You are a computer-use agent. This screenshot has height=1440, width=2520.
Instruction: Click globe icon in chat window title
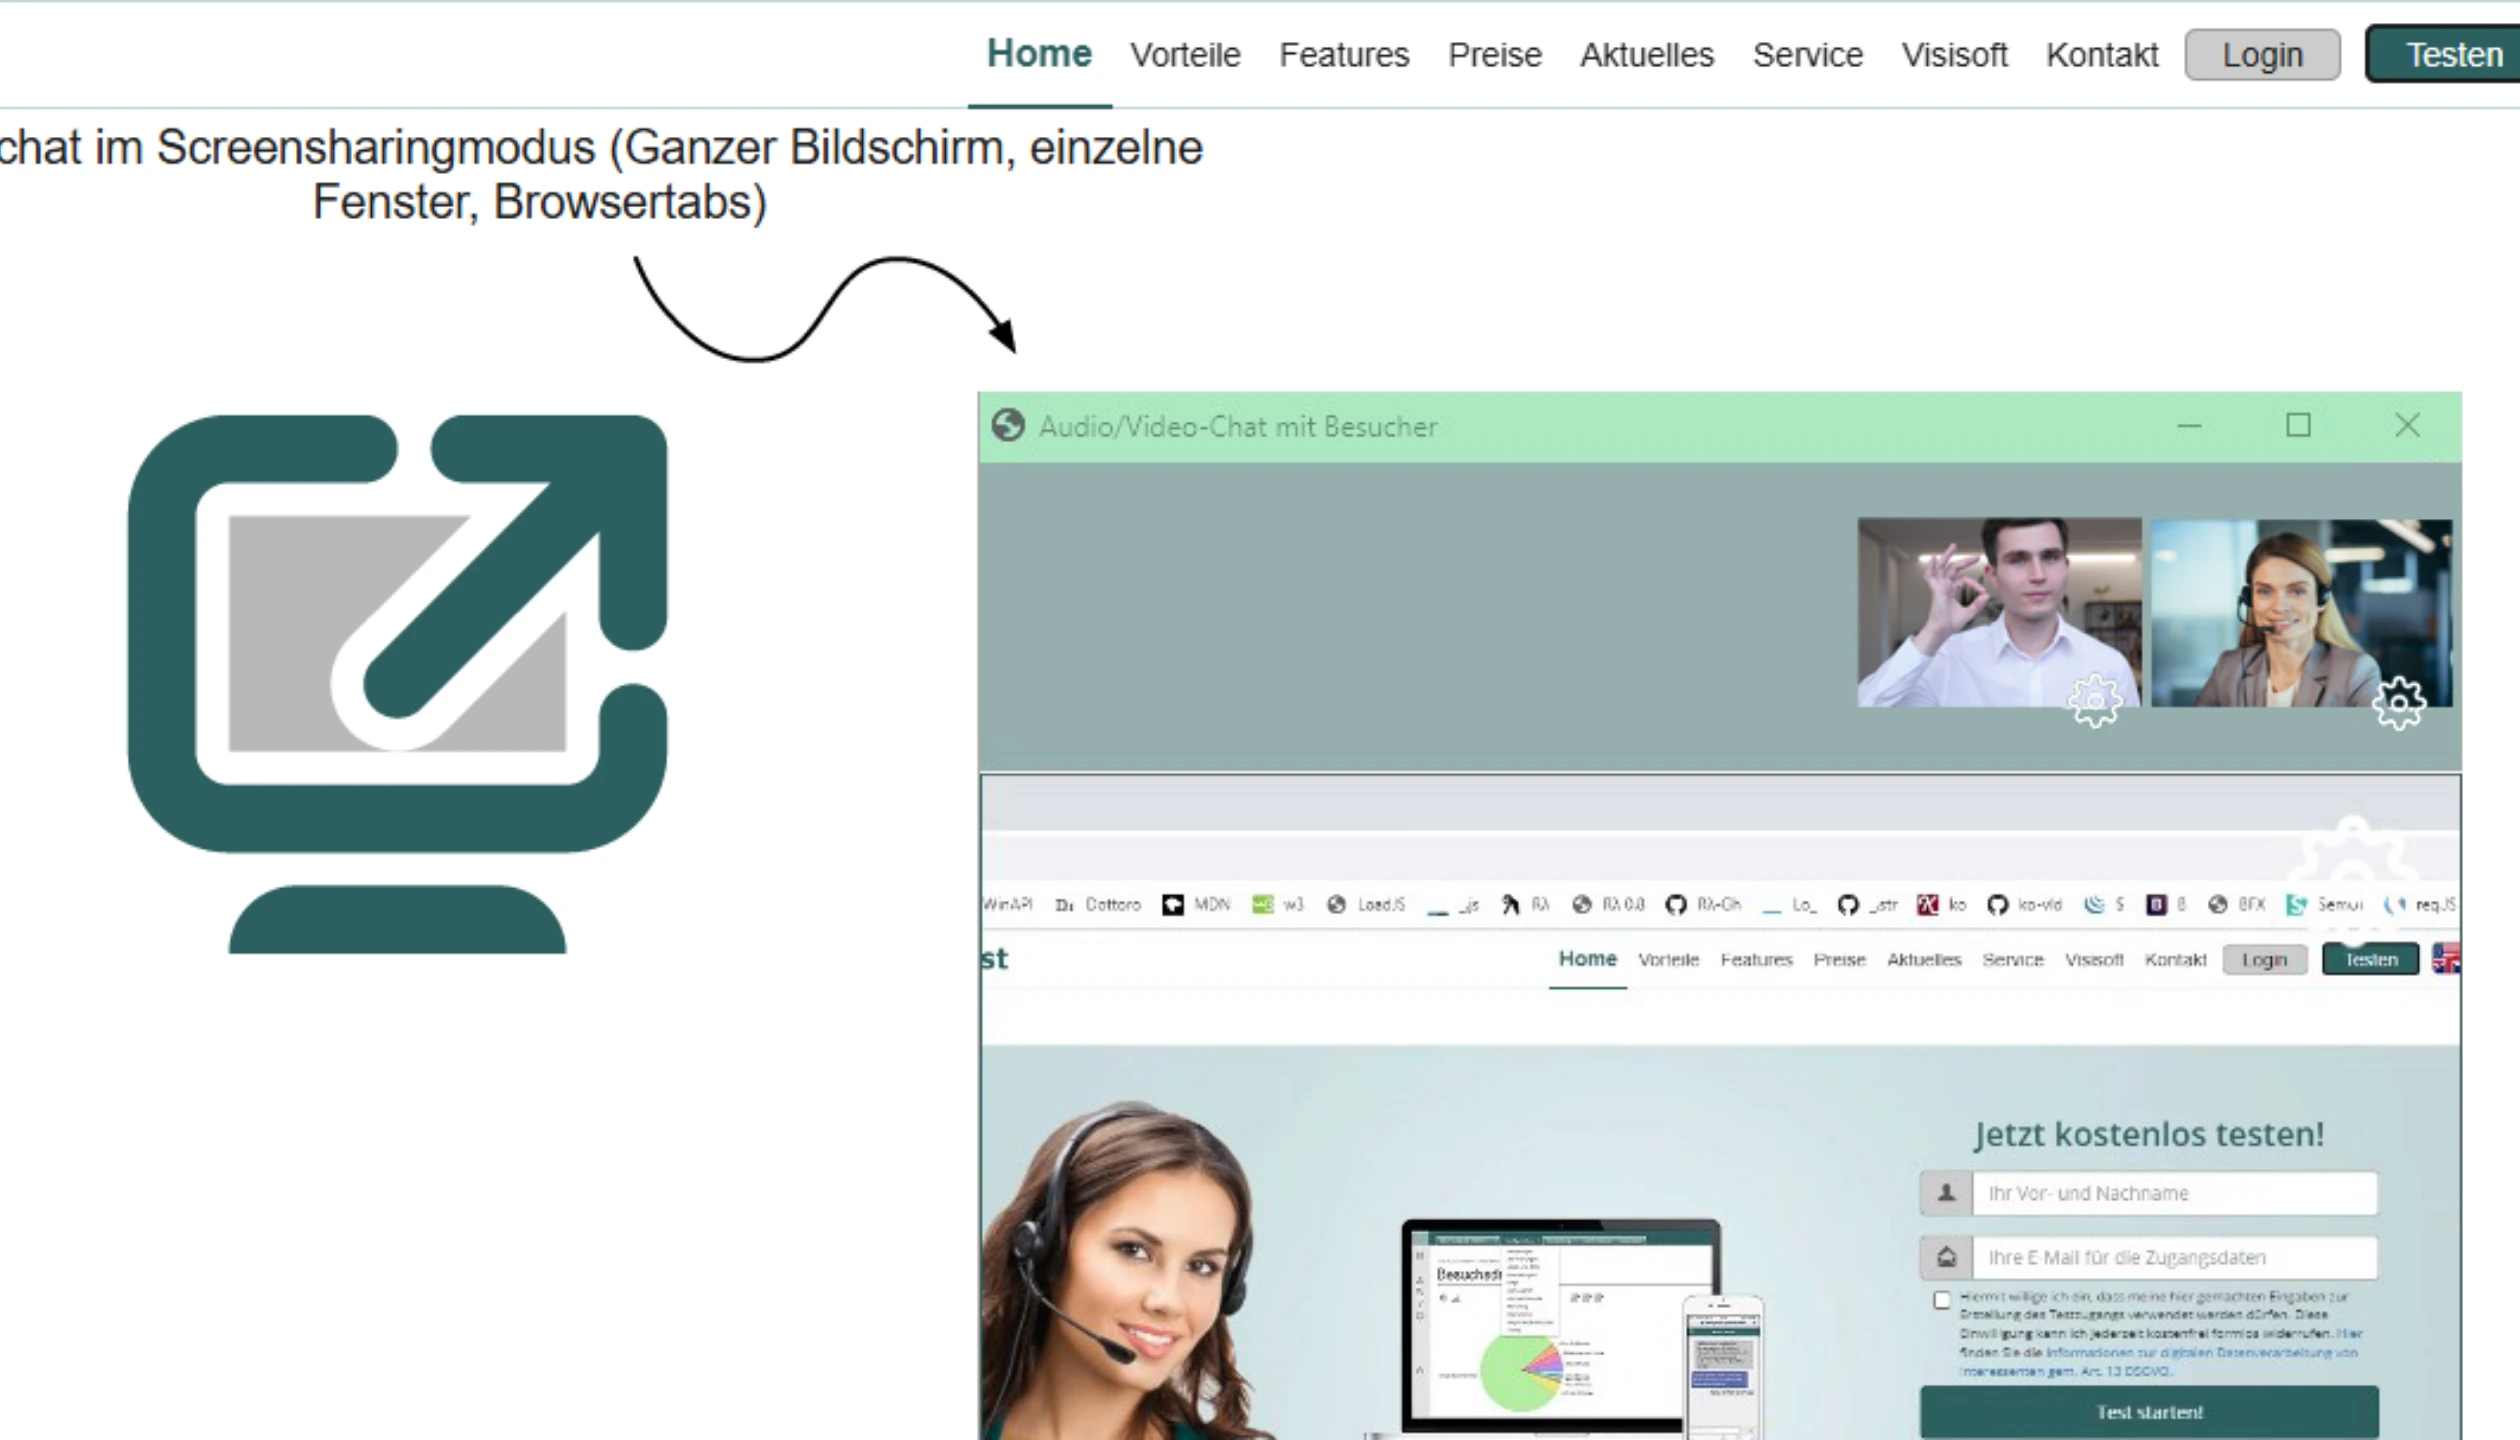point(1008,426)
